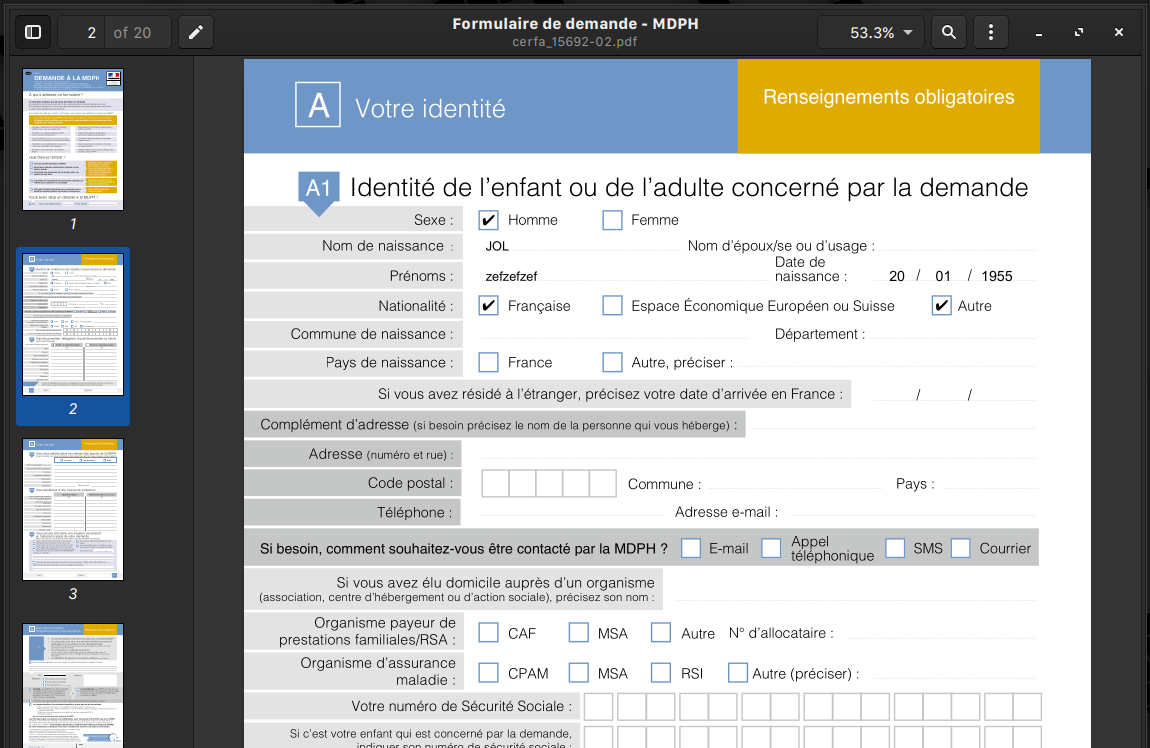Click the Nom de naissance field containing JOL

580,246
